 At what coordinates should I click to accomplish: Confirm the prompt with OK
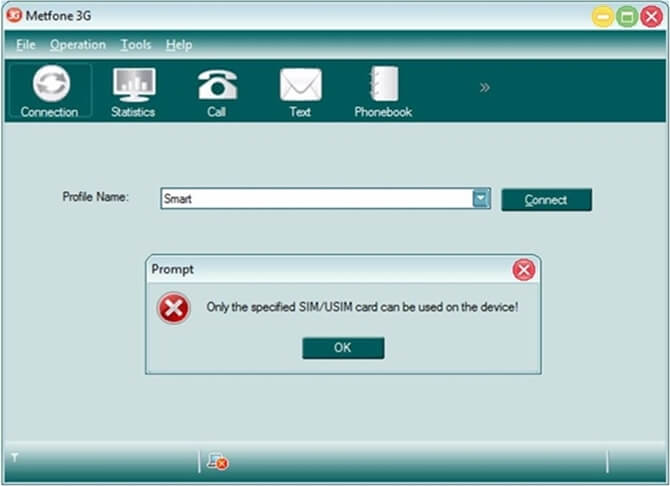coord(343,348)
